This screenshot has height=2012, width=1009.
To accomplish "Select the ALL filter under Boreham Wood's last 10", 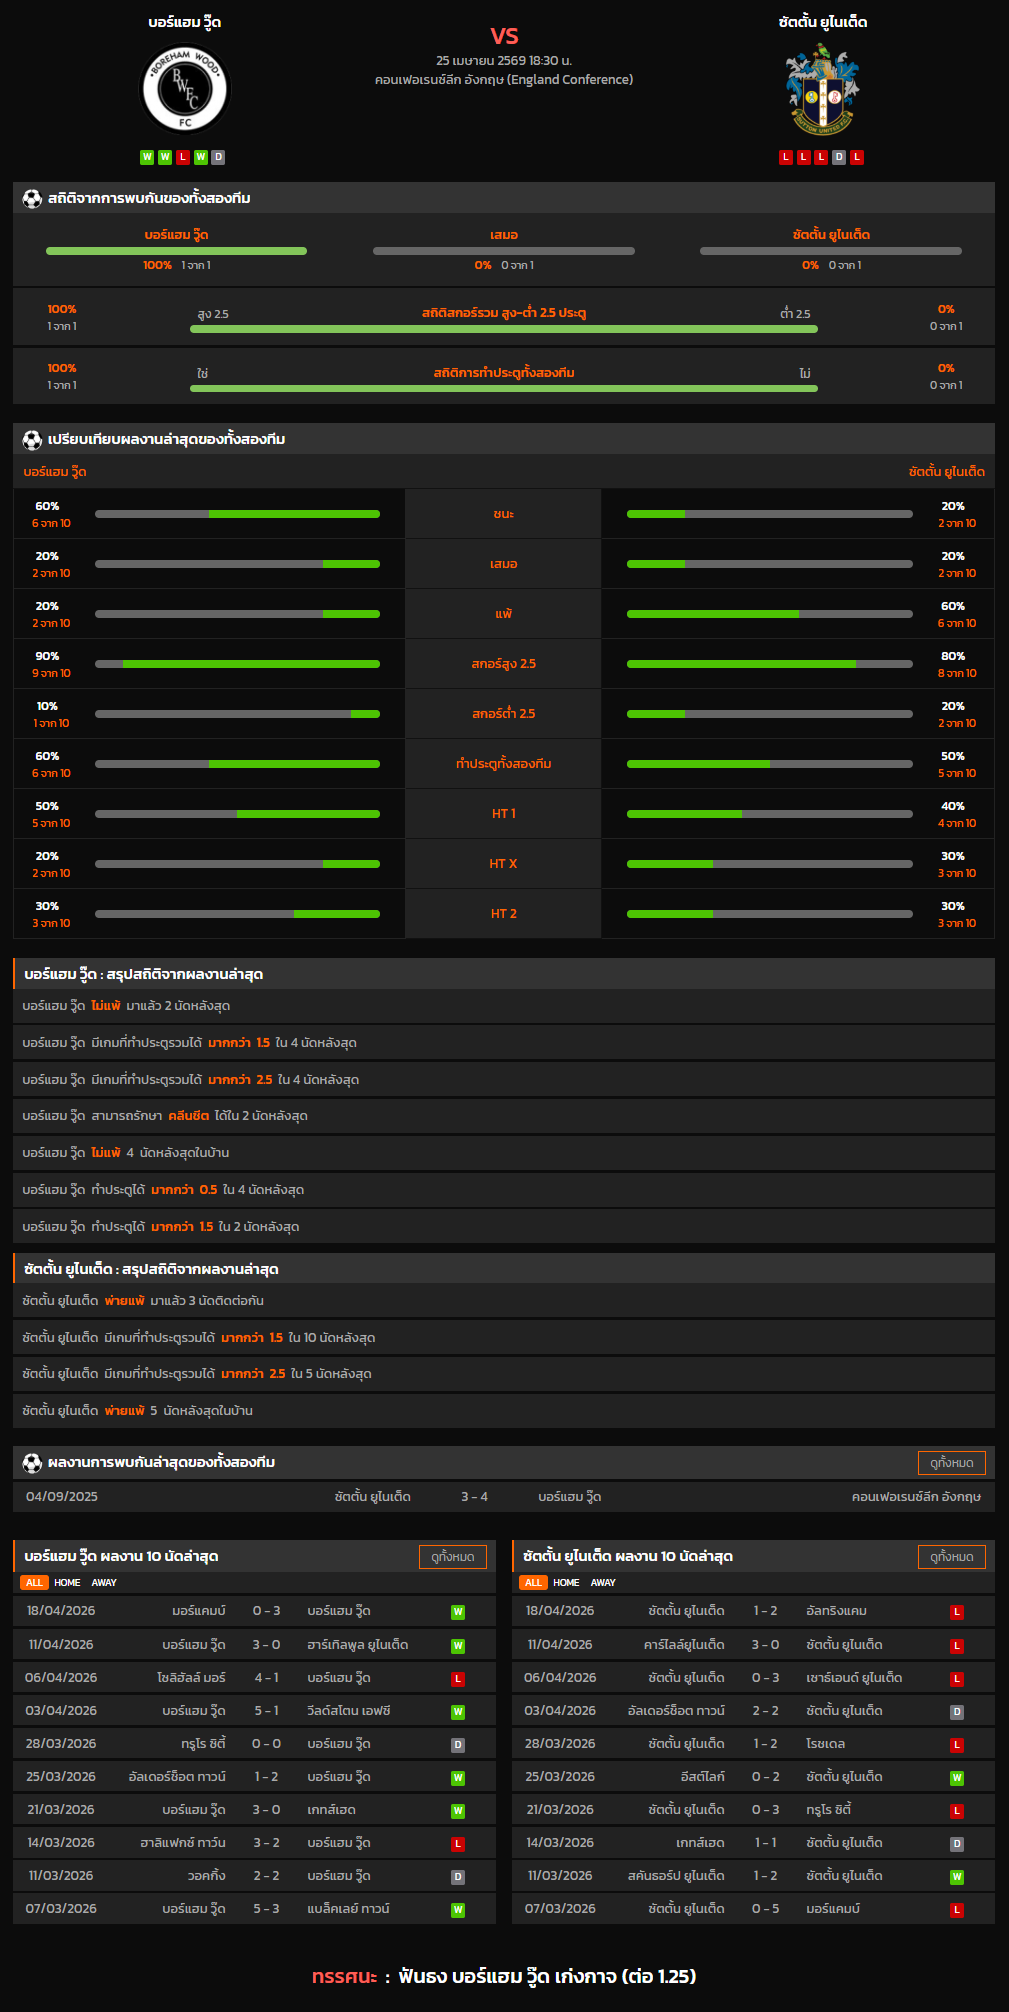I will pyautogui.click(x=34, y=1583).
